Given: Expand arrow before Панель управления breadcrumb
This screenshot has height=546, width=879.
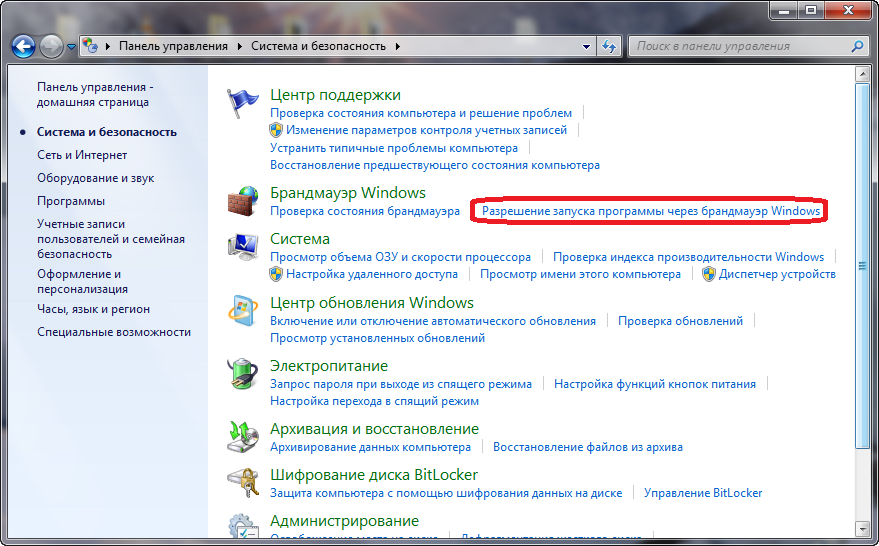Looking at the screenshot, I should [x=108, y=47].
